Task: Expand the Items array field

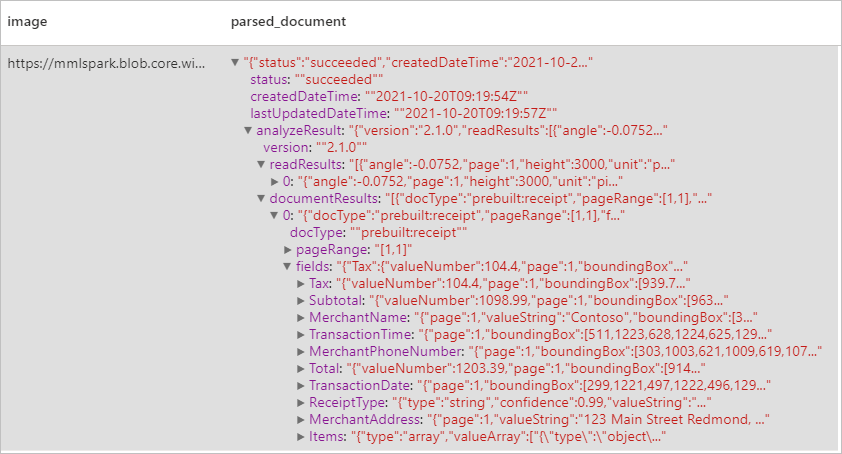Action: 301,437
